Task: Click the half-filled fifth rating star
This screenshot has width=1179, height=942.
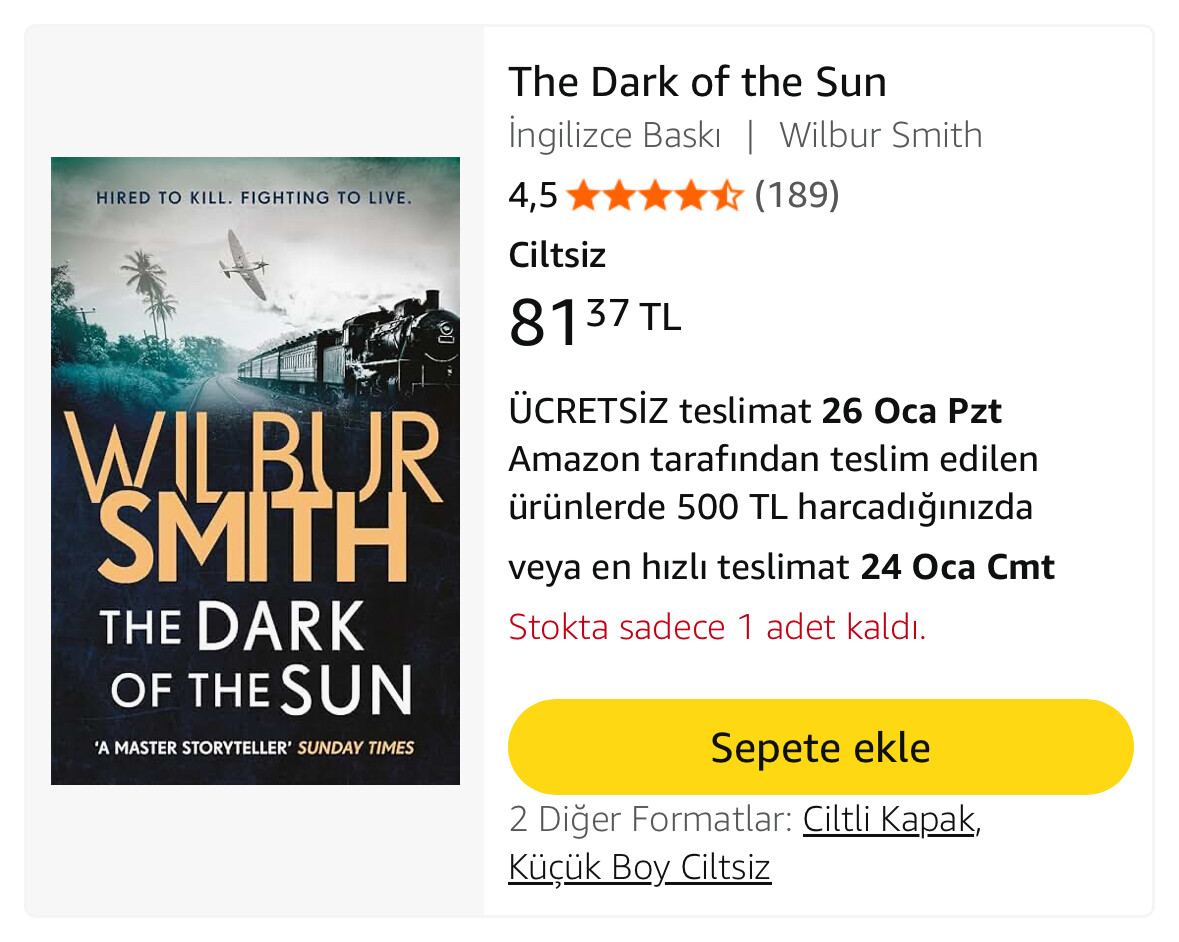Action: click(726, 195)
